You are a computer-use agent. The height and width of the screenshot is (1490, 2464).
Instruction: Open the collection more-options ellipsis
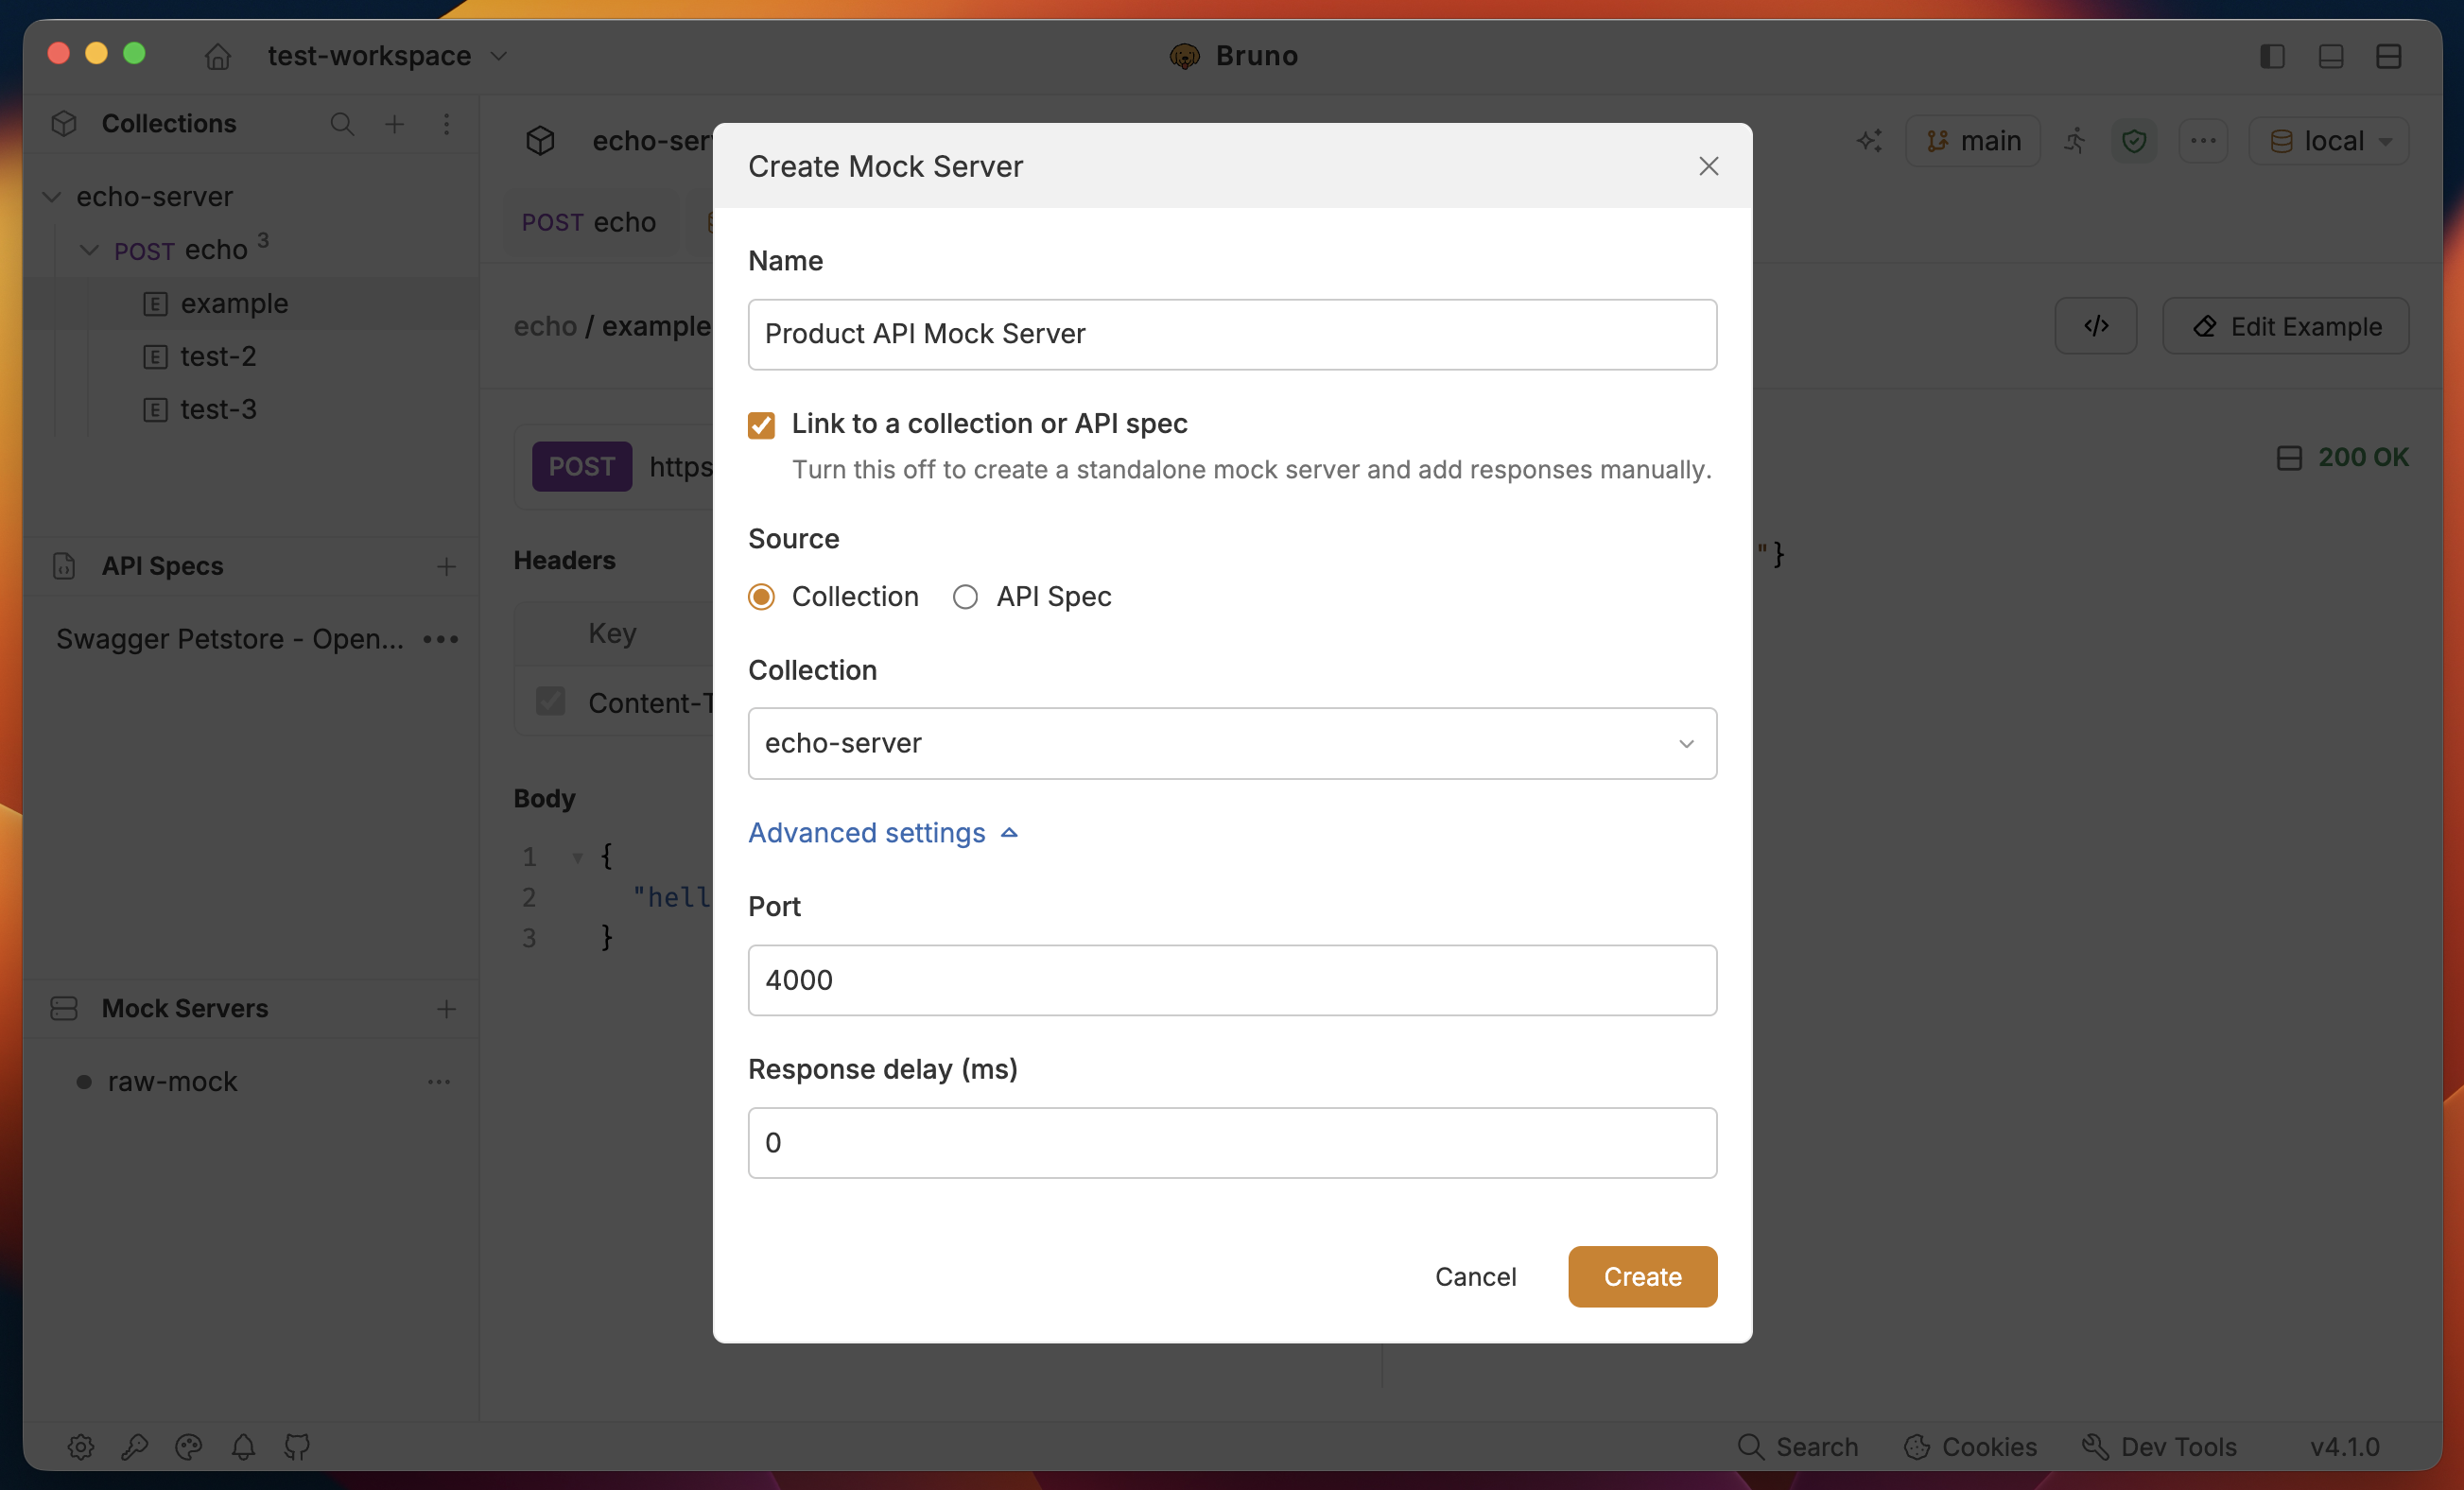2203,141
